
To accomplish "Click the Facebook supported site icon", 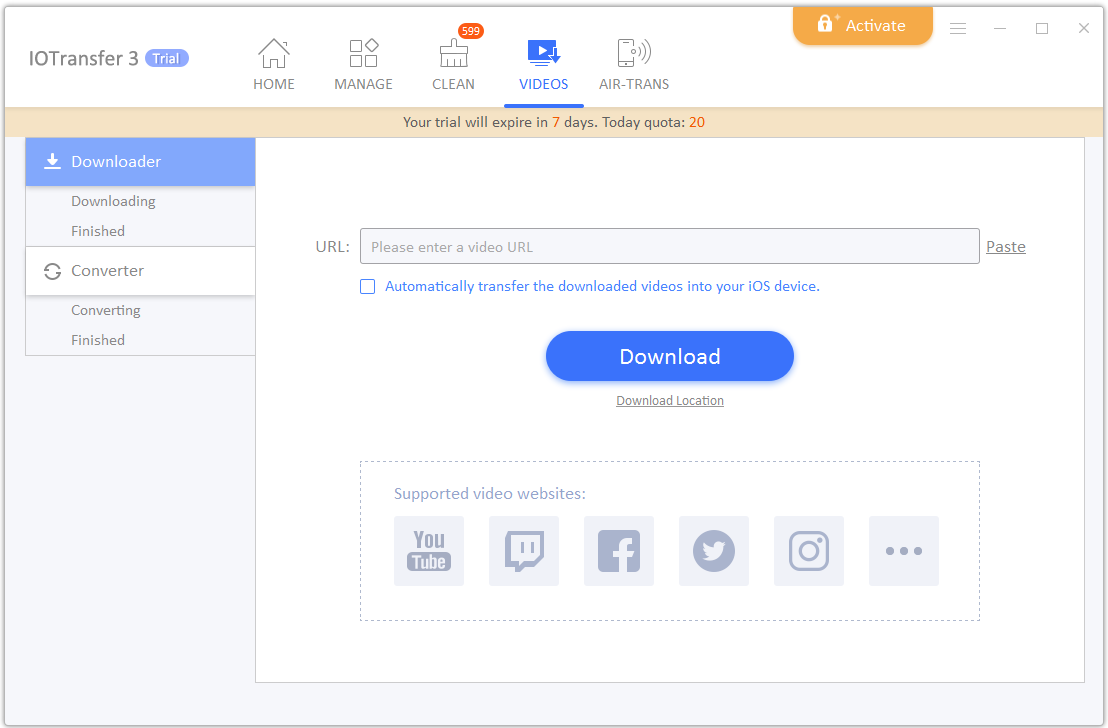I will point(619,551).
